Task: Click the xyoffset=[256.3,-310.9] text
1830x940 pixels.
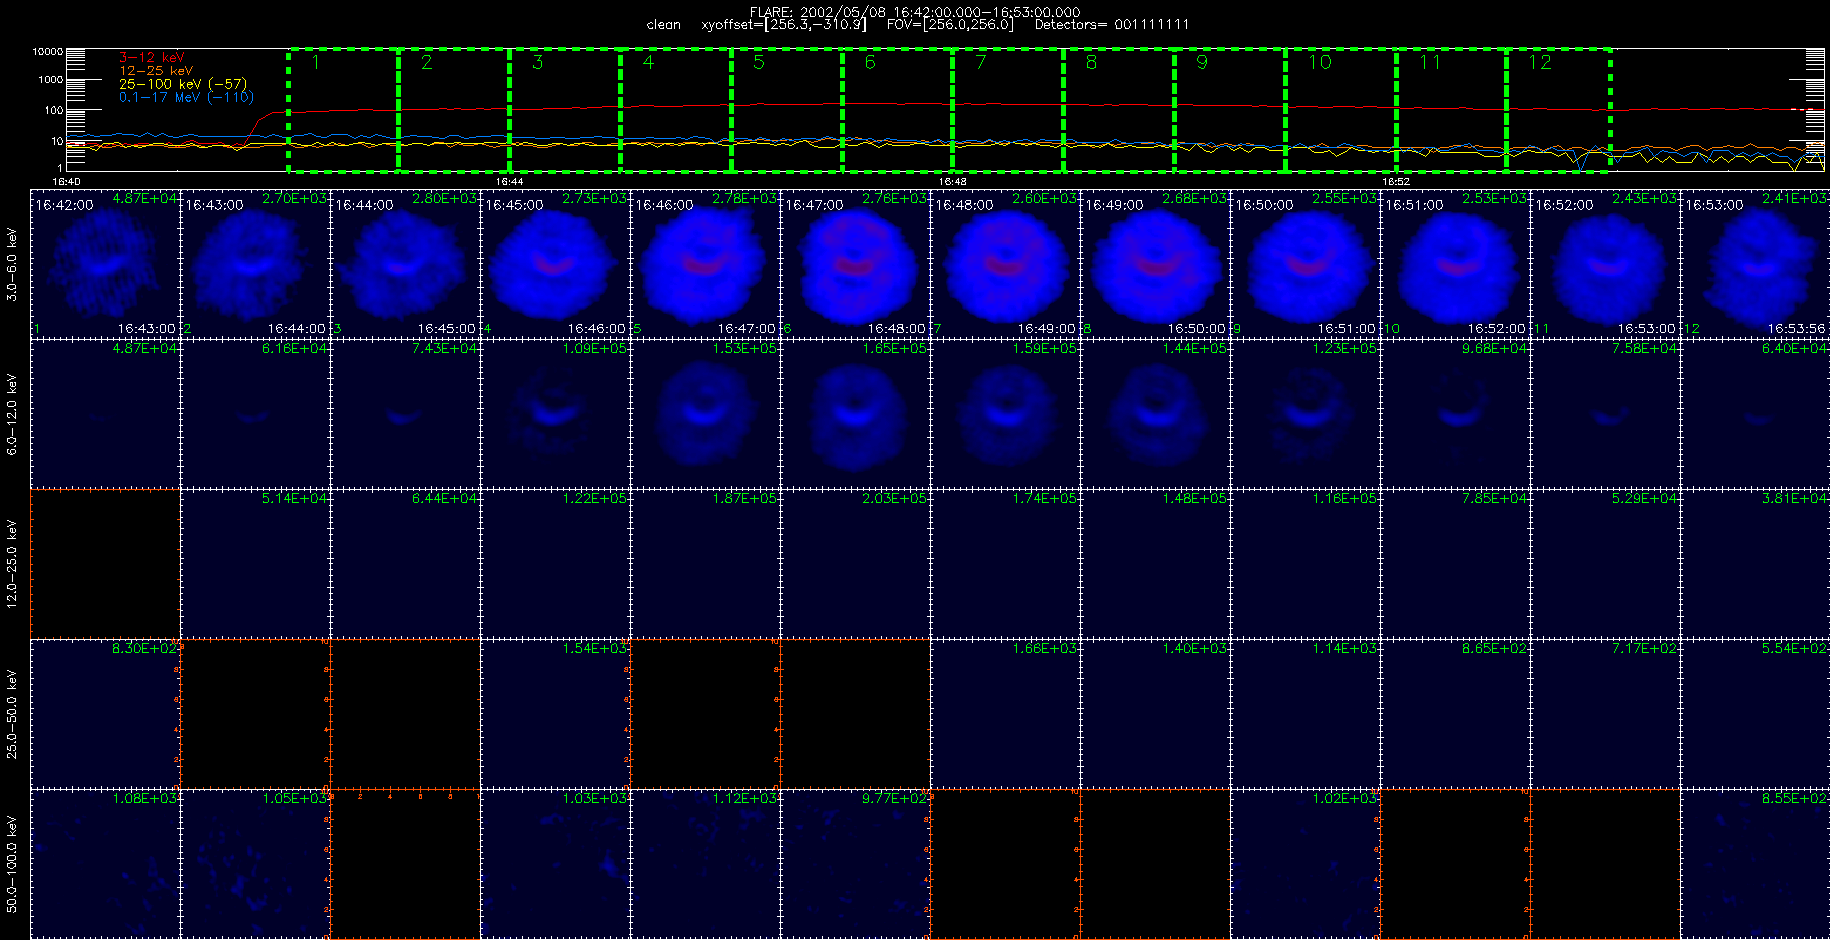Action: 784,25
